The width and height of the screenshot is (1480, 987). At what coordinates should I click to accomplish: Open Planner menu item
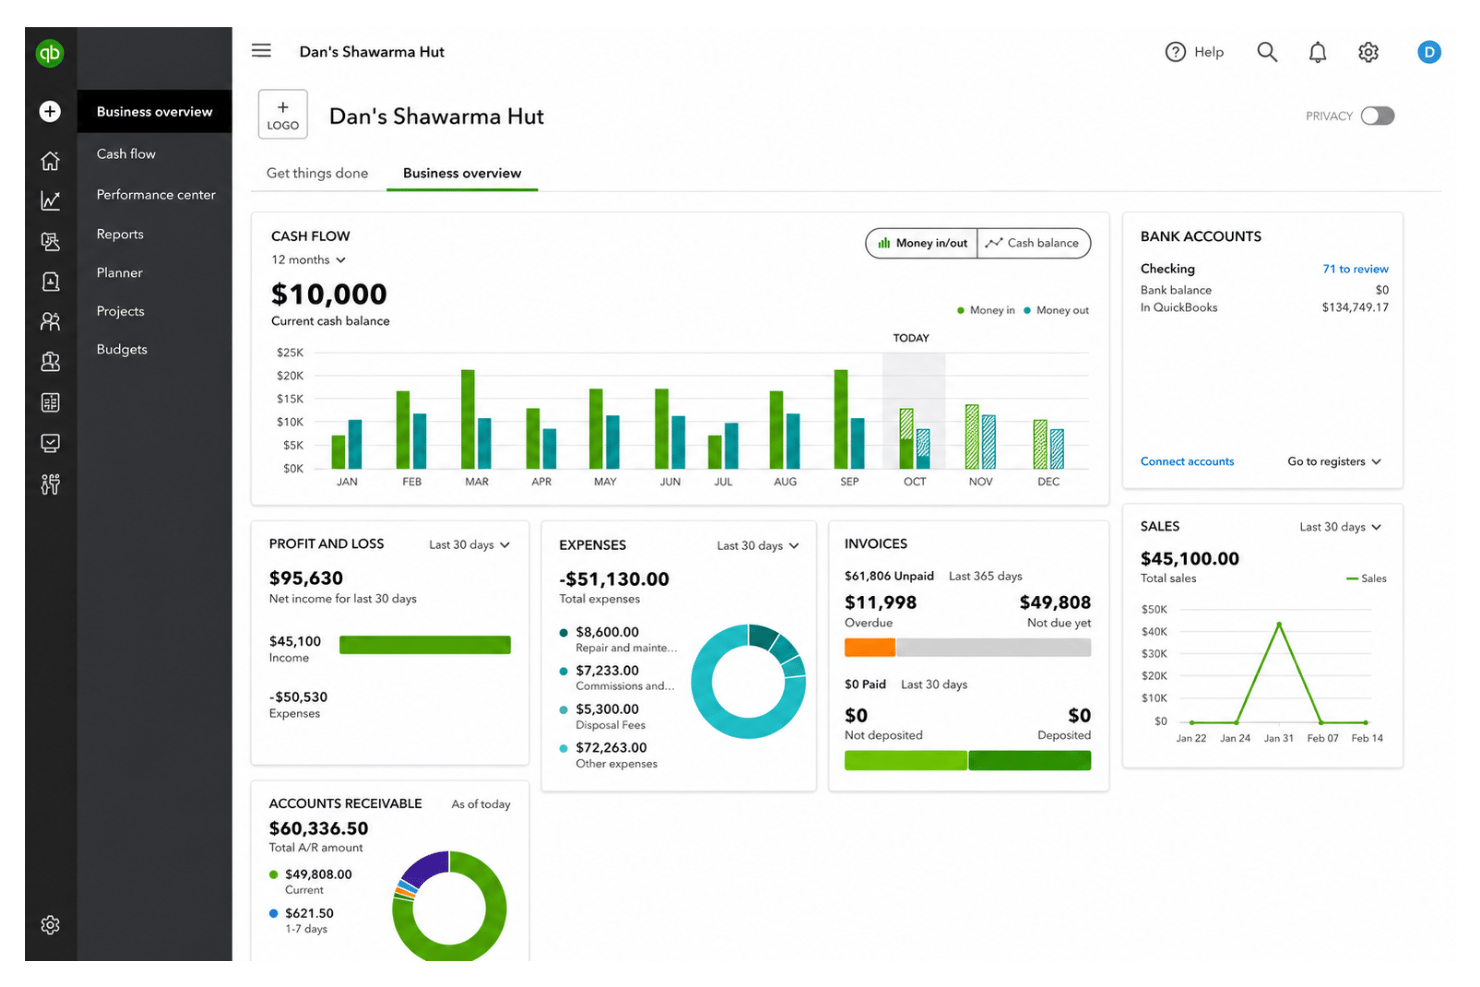(x=119, y=273)
